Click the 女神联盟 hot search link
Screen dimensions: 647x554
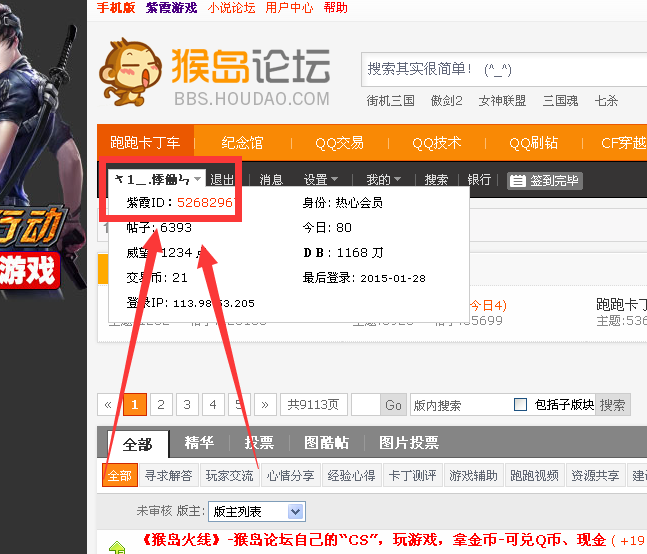[x=502, y=101]
